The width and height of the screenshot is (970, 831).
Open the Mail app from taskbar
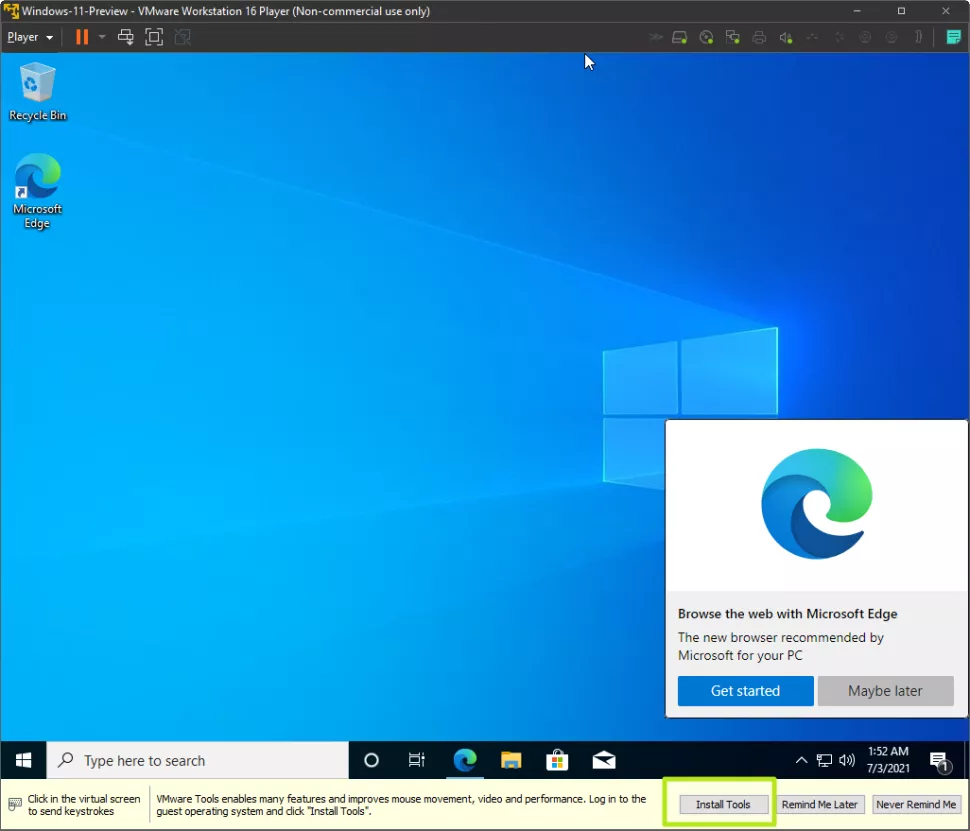coord(604,760)
